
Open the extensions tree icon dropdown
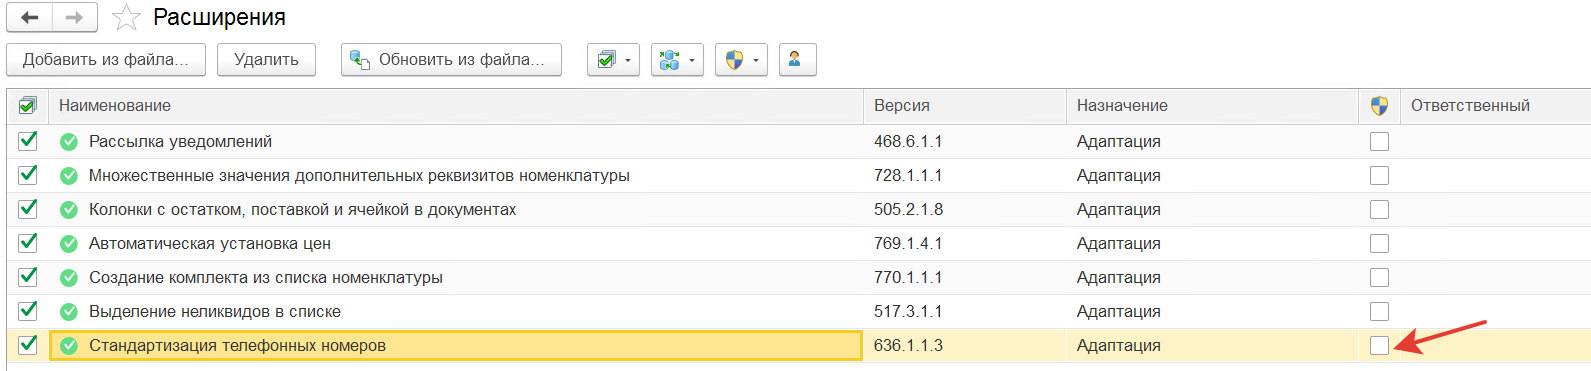[677, 60]
